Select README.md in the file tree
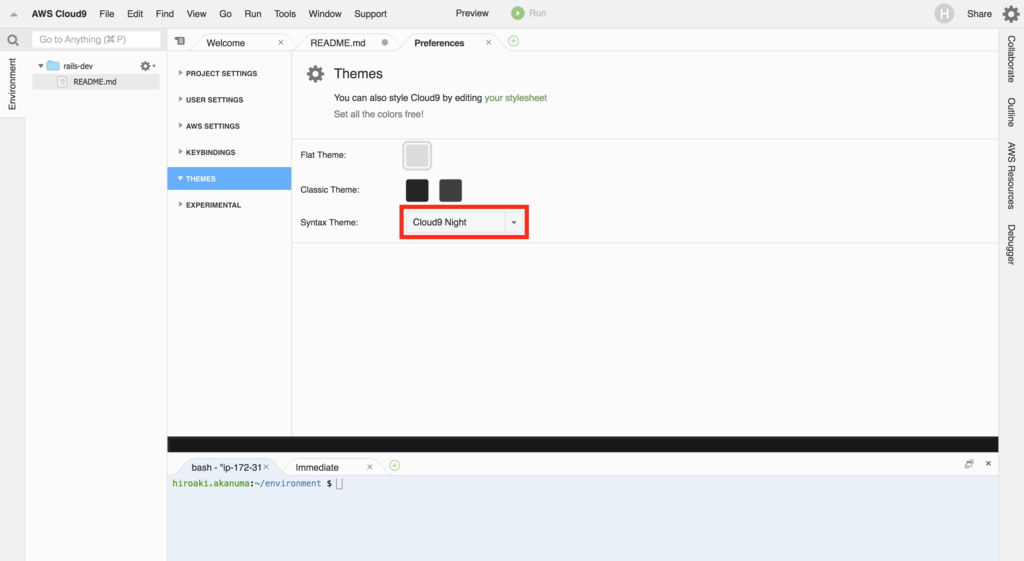Viewport: 1024px width, 561px height. click(96, 82)
